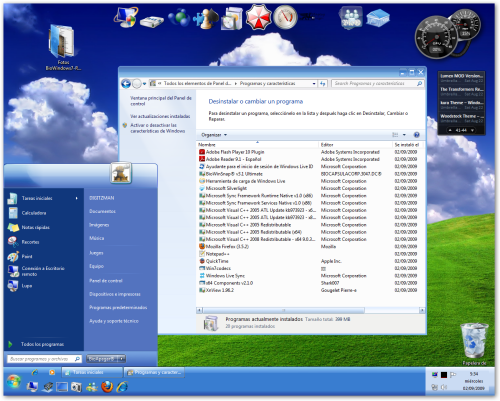Open Documentos from the Start menu

click(x=102, y=211)
